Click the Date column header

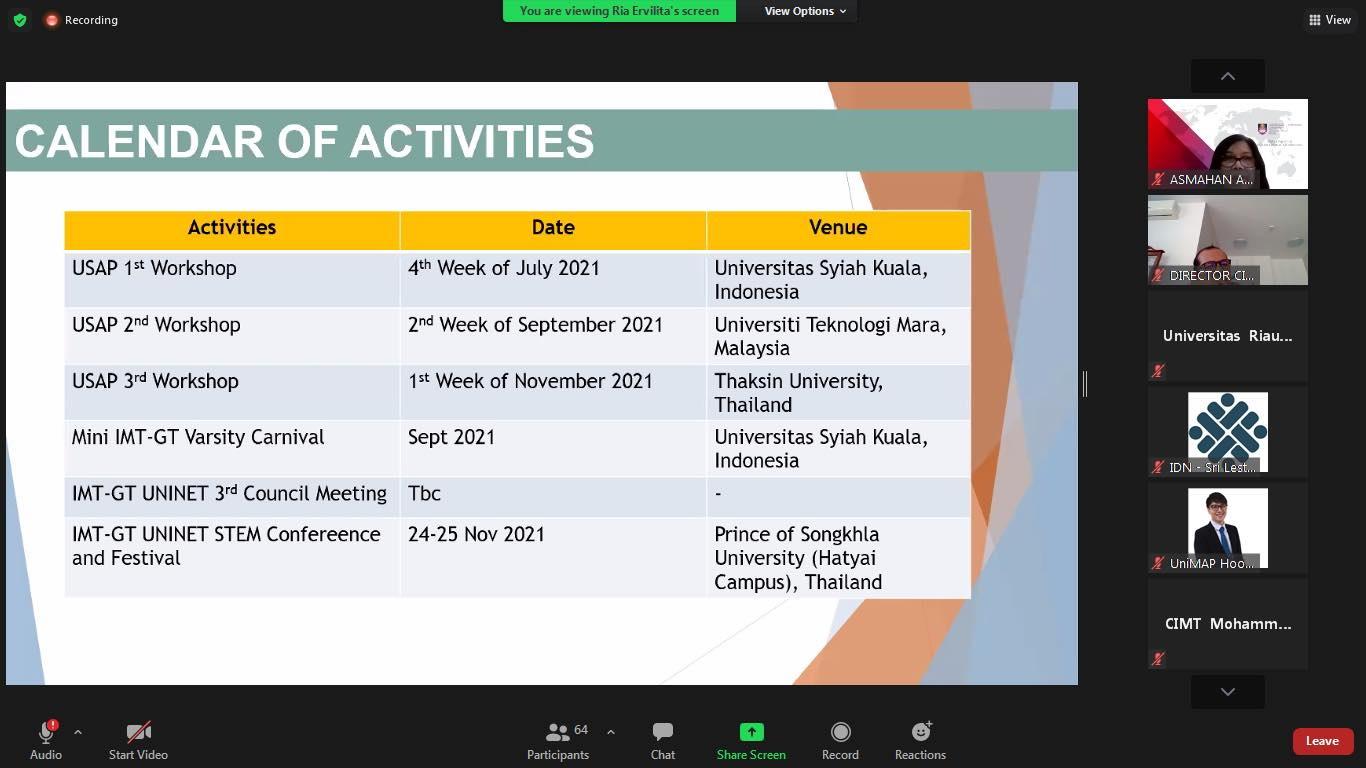[553, 228]
